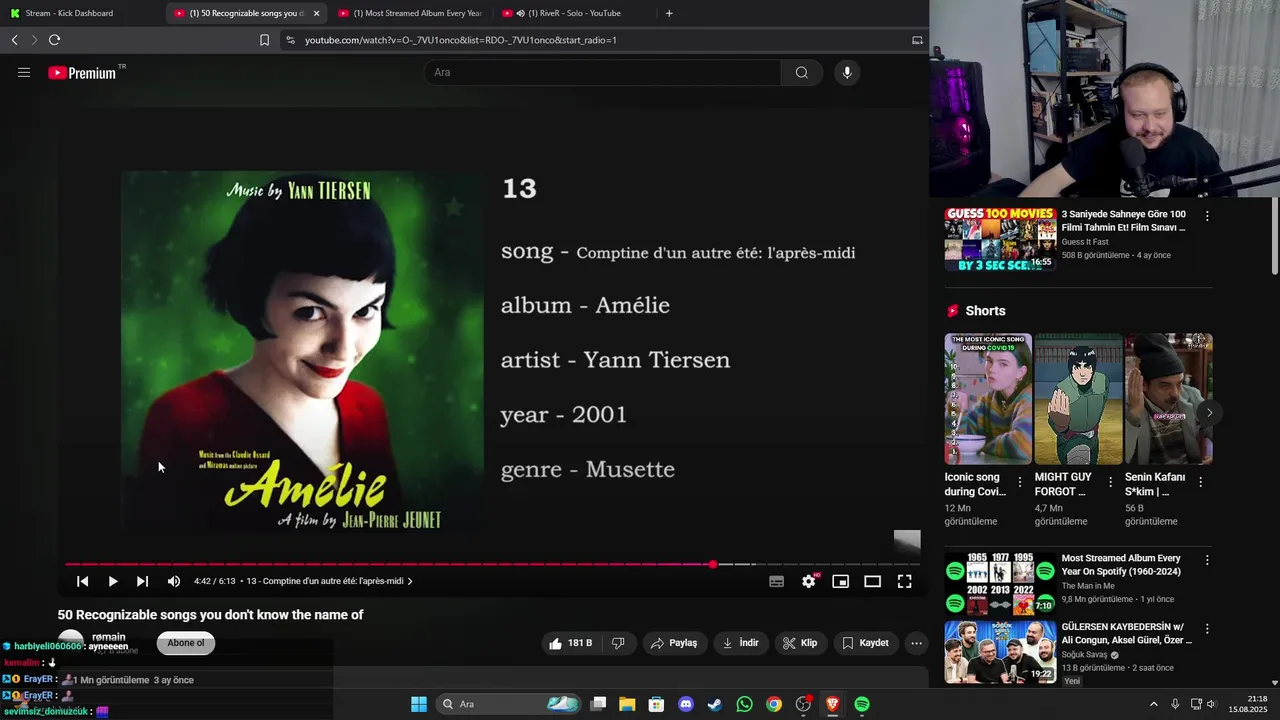Screen dimensions: 1280x720
Task: Switch to Most Streamed Album Every Year tab
Action: [410, 13]
